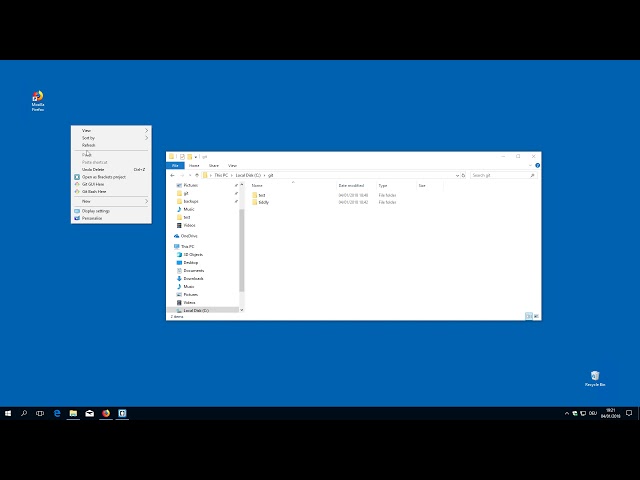Select OneDrive in the navigation pane
The image size is (640, 480).
click(x=186, y=236)
